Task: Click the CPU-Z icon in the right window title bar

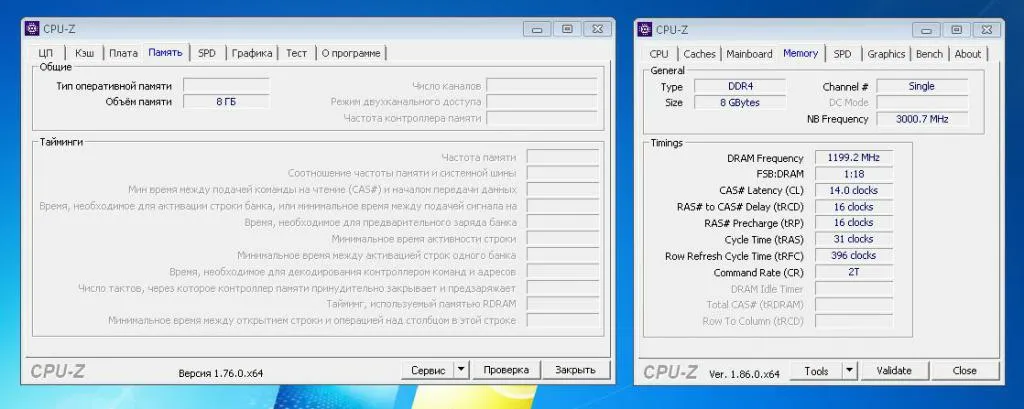Action: [x=645, y=29]
